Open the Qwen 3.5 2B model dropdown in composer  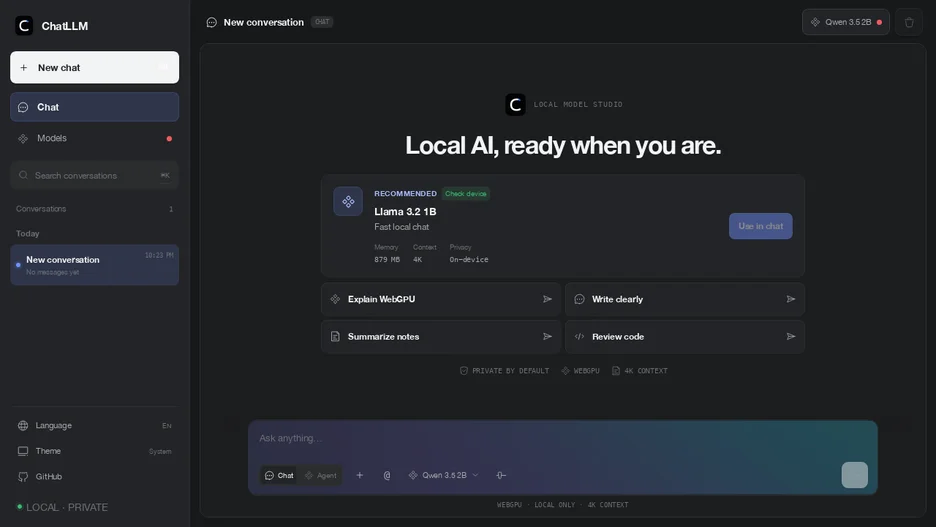click(444, 476)
